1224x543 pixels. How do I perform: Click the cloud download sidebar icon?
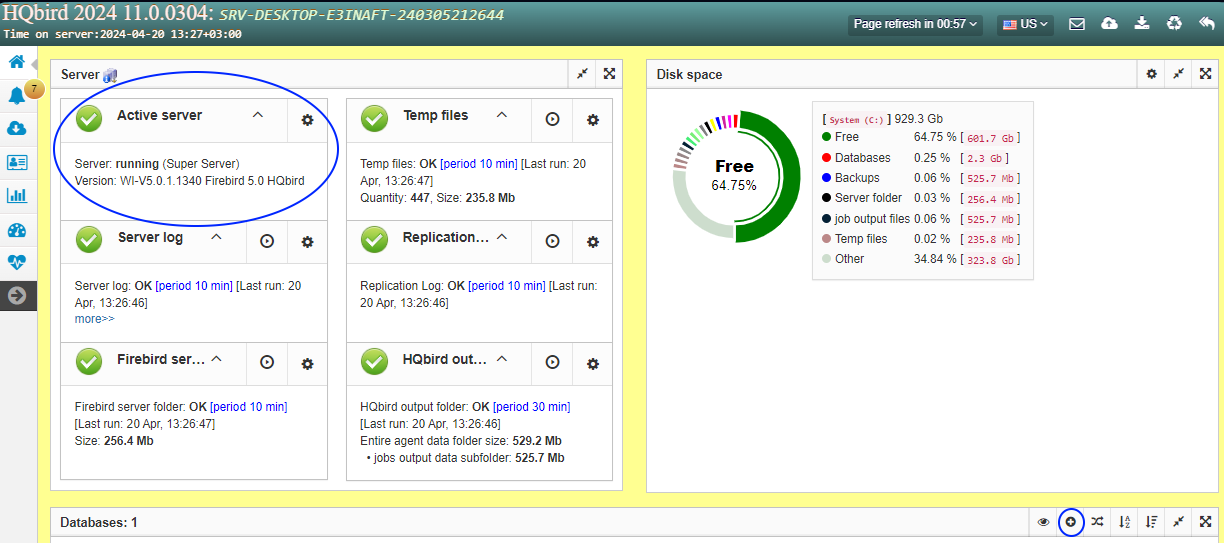(17, 128)
